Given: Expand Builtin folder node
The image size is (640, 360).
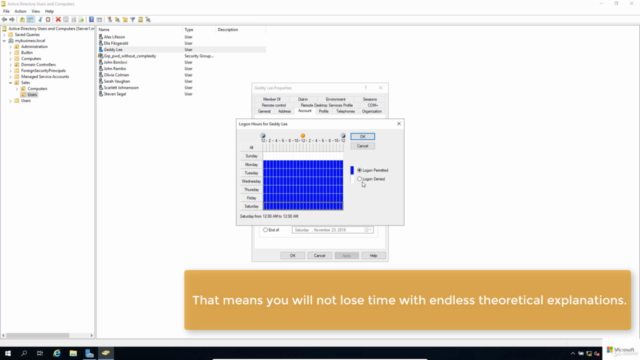Looking at the screenshot, I should pyautogui.click(x=11, y=53).
